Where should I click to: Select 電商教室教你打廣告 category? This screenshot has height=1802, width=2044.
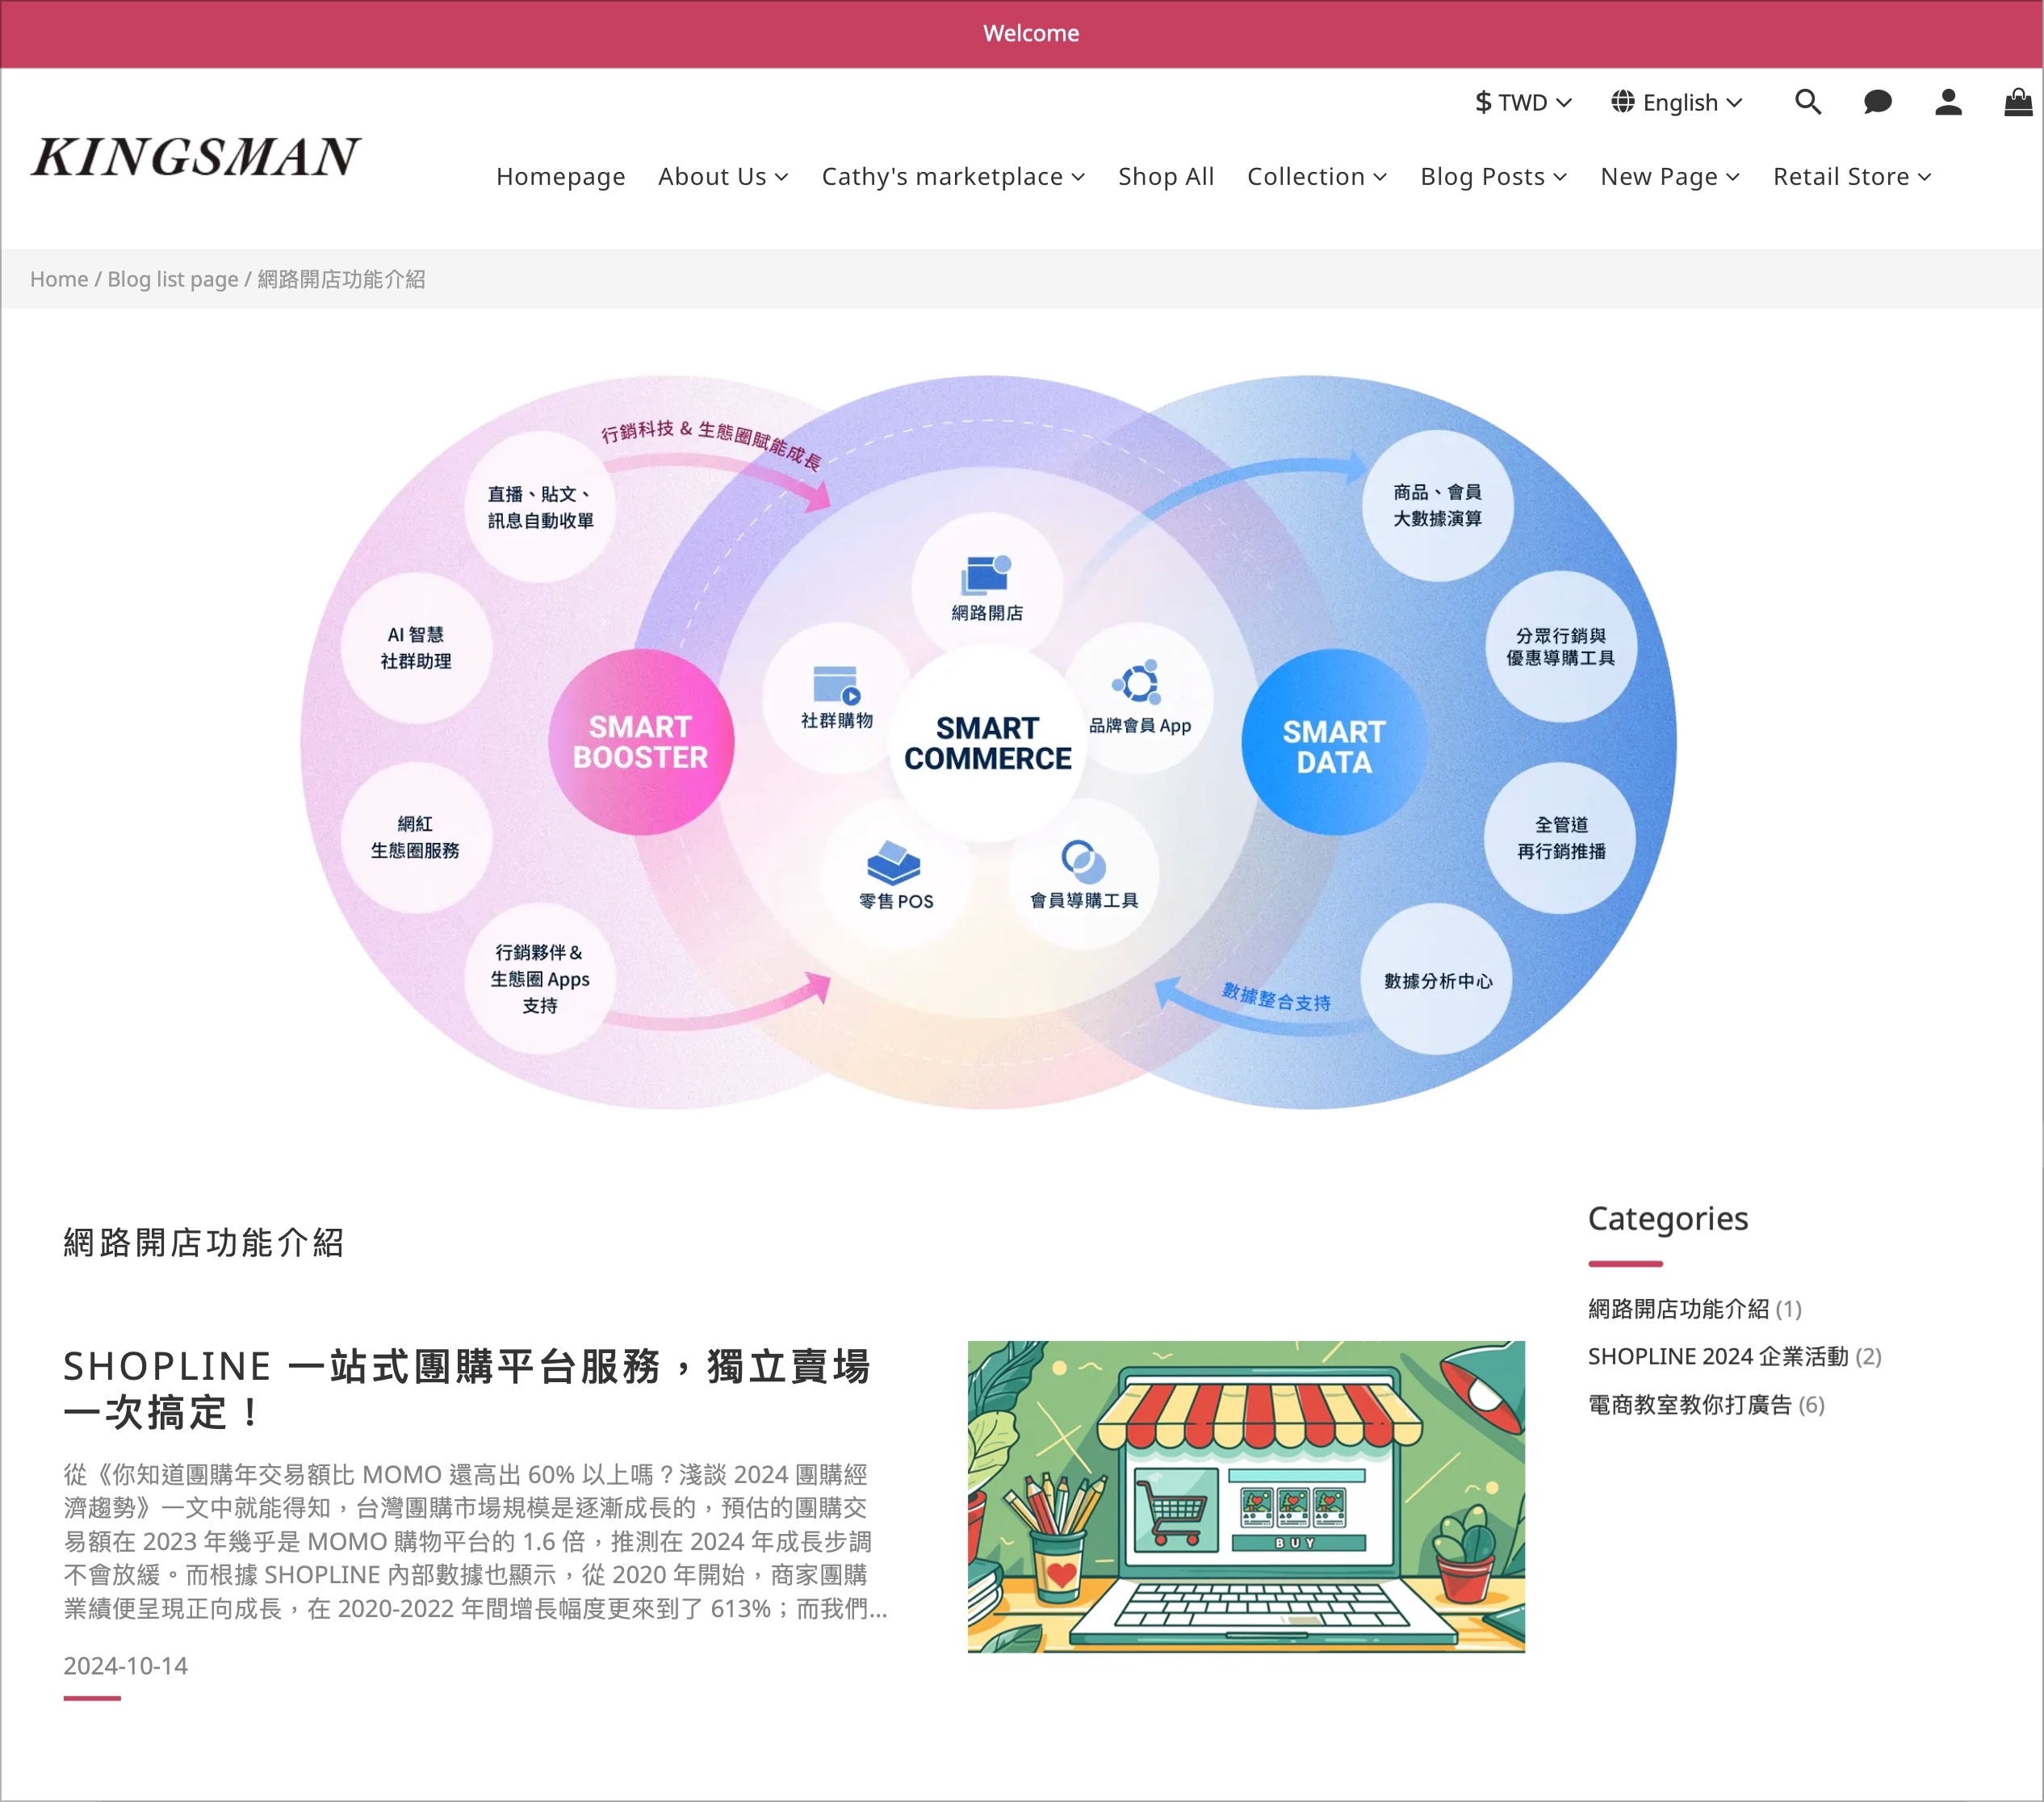[x=1706, y=1405]
